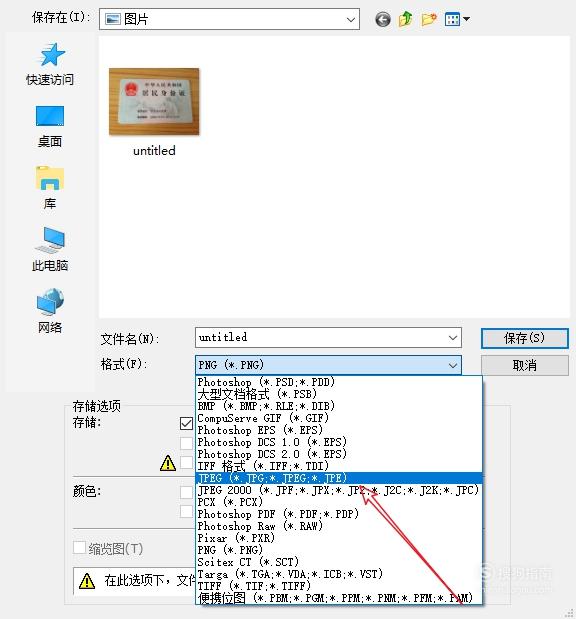Open 此电脑 in the sidebar
Screen dimensions: 576x619
point(50,249)
